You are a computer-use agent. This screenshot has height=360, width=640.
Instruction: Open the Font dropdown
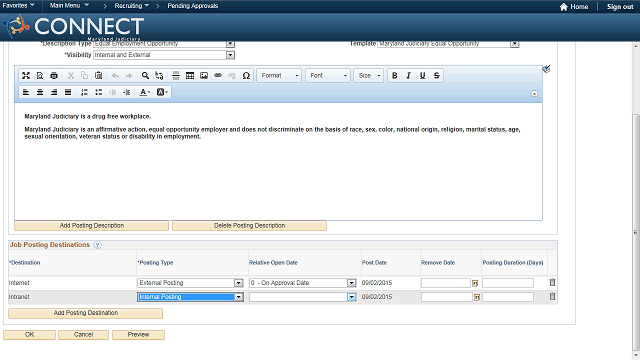click(x=328, y=76)
